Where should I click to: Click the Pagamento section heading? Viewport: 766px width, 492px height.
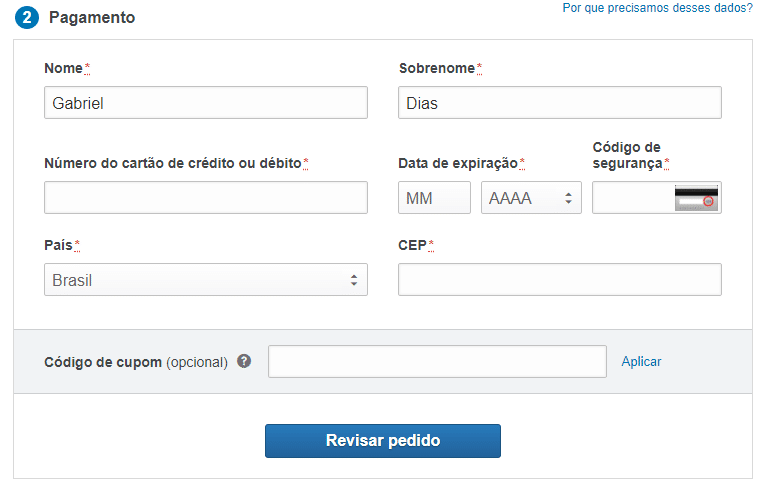tap(92, 18)
